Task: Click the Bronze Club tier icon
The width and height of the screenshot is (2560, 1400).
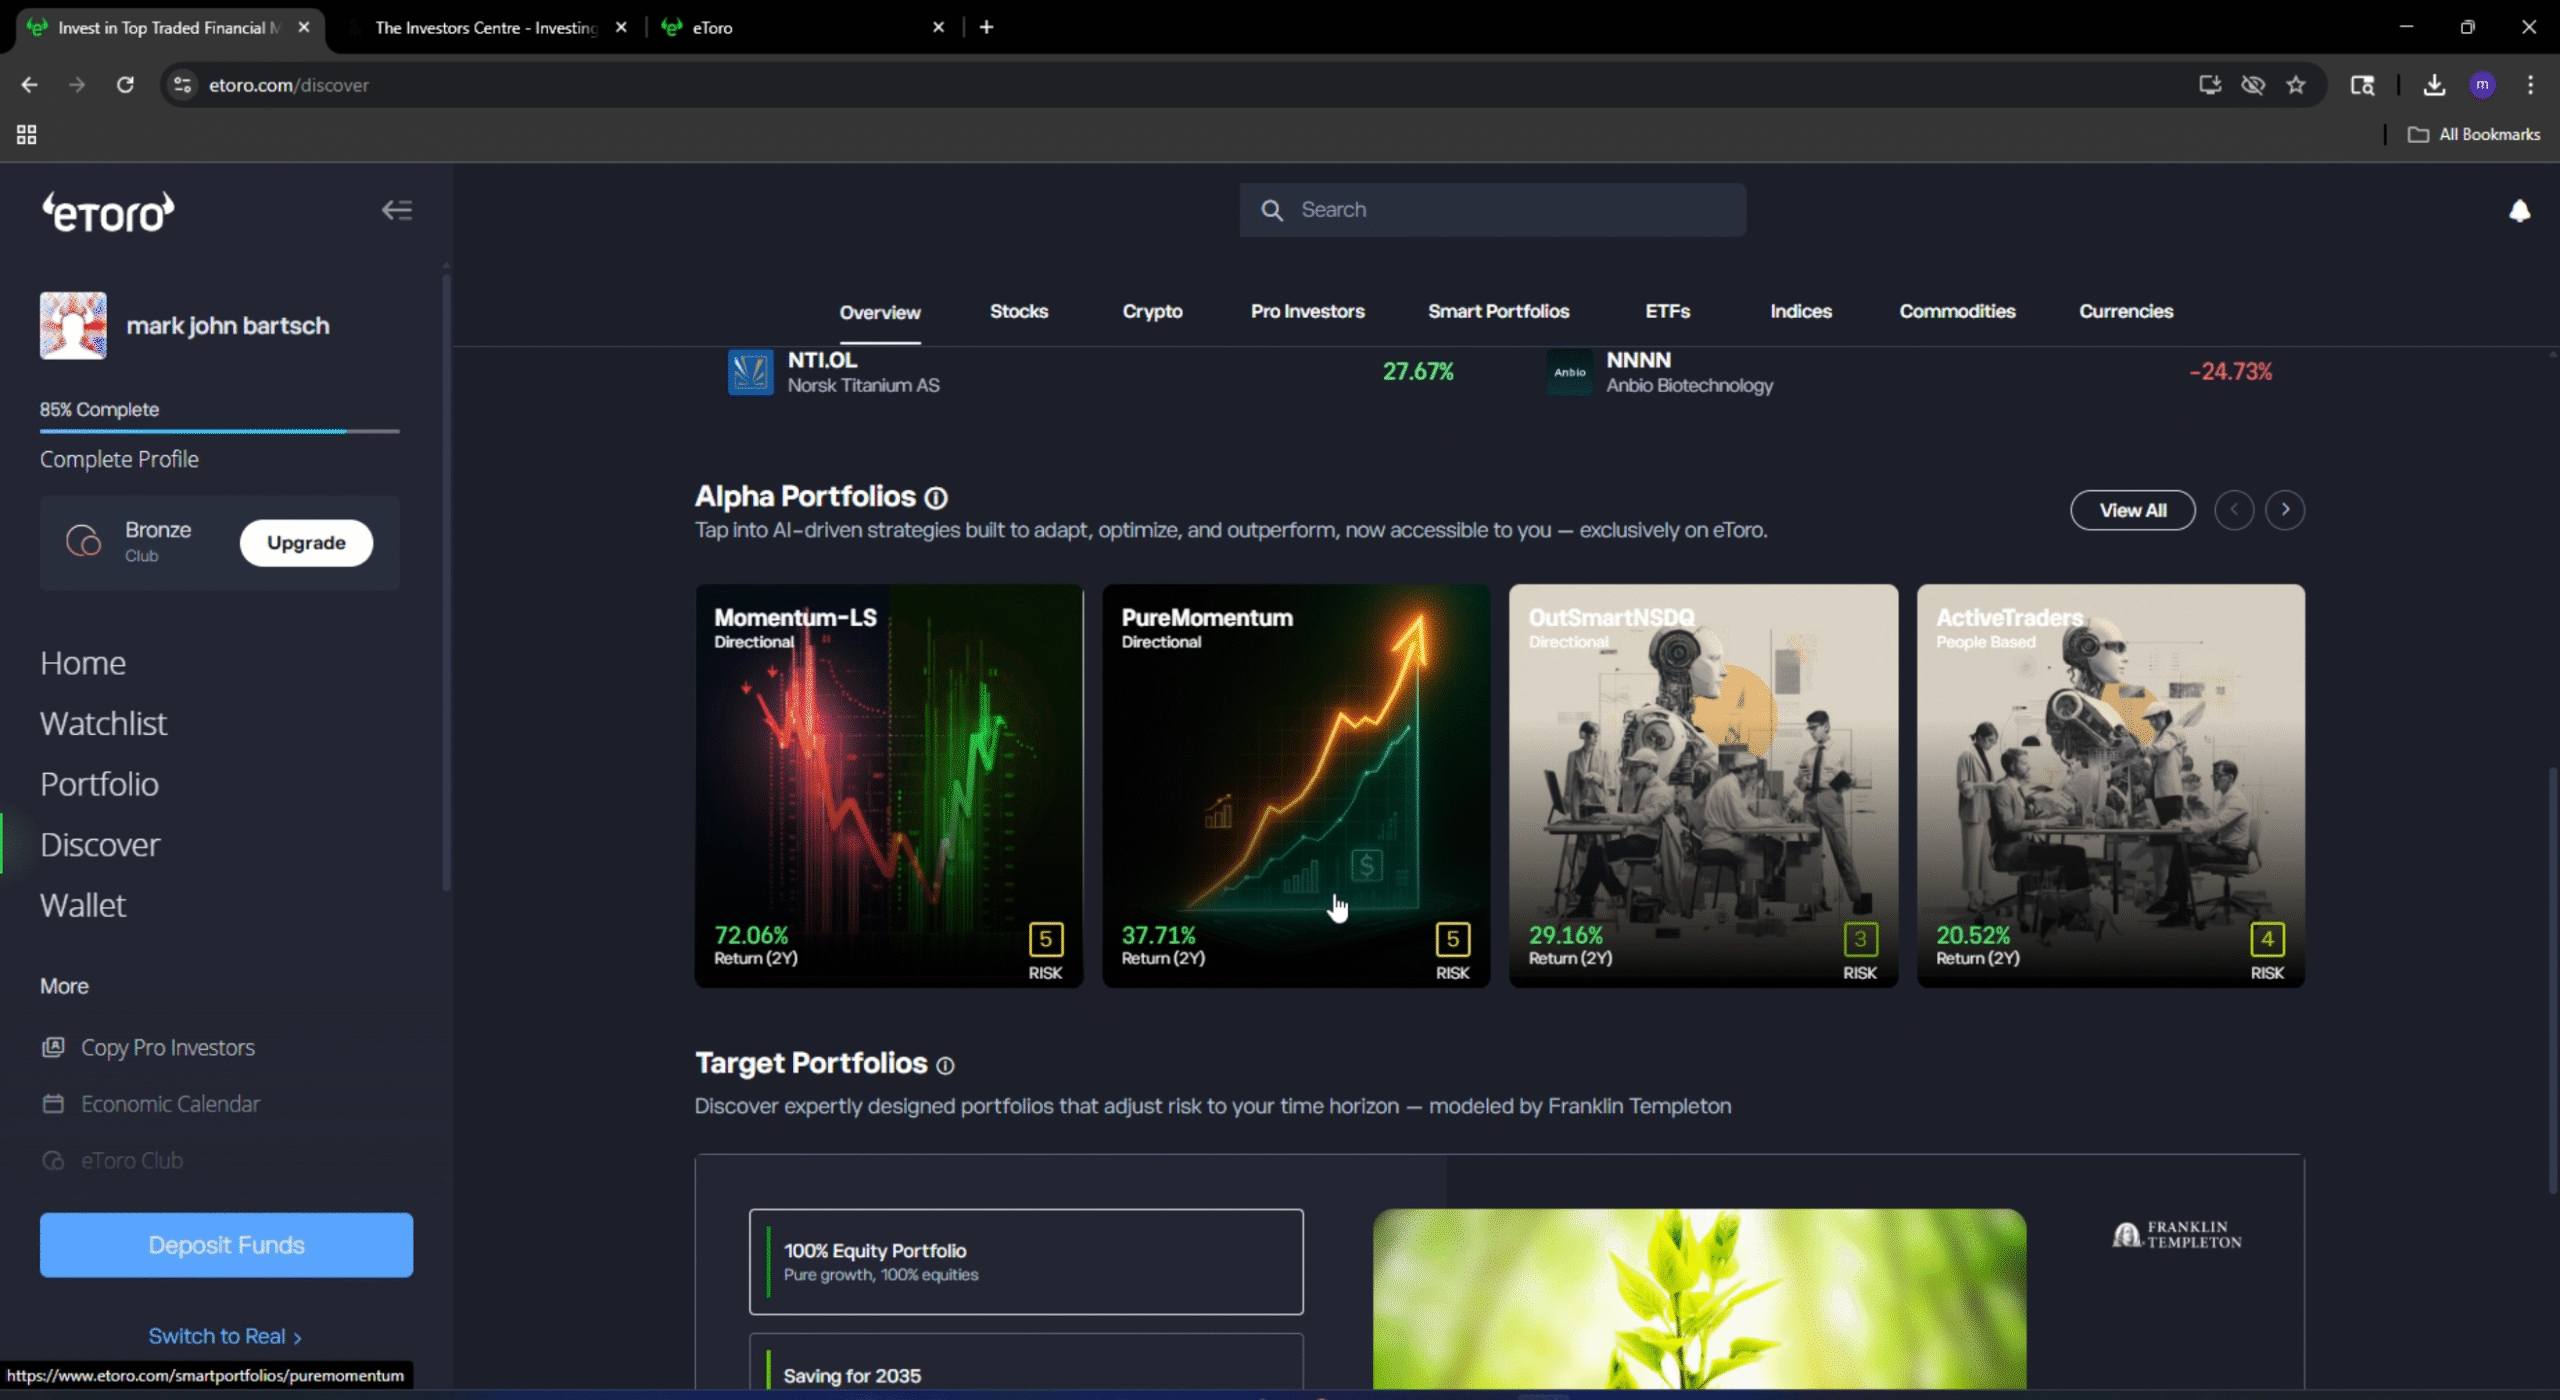Action: (x=84, y=541)
